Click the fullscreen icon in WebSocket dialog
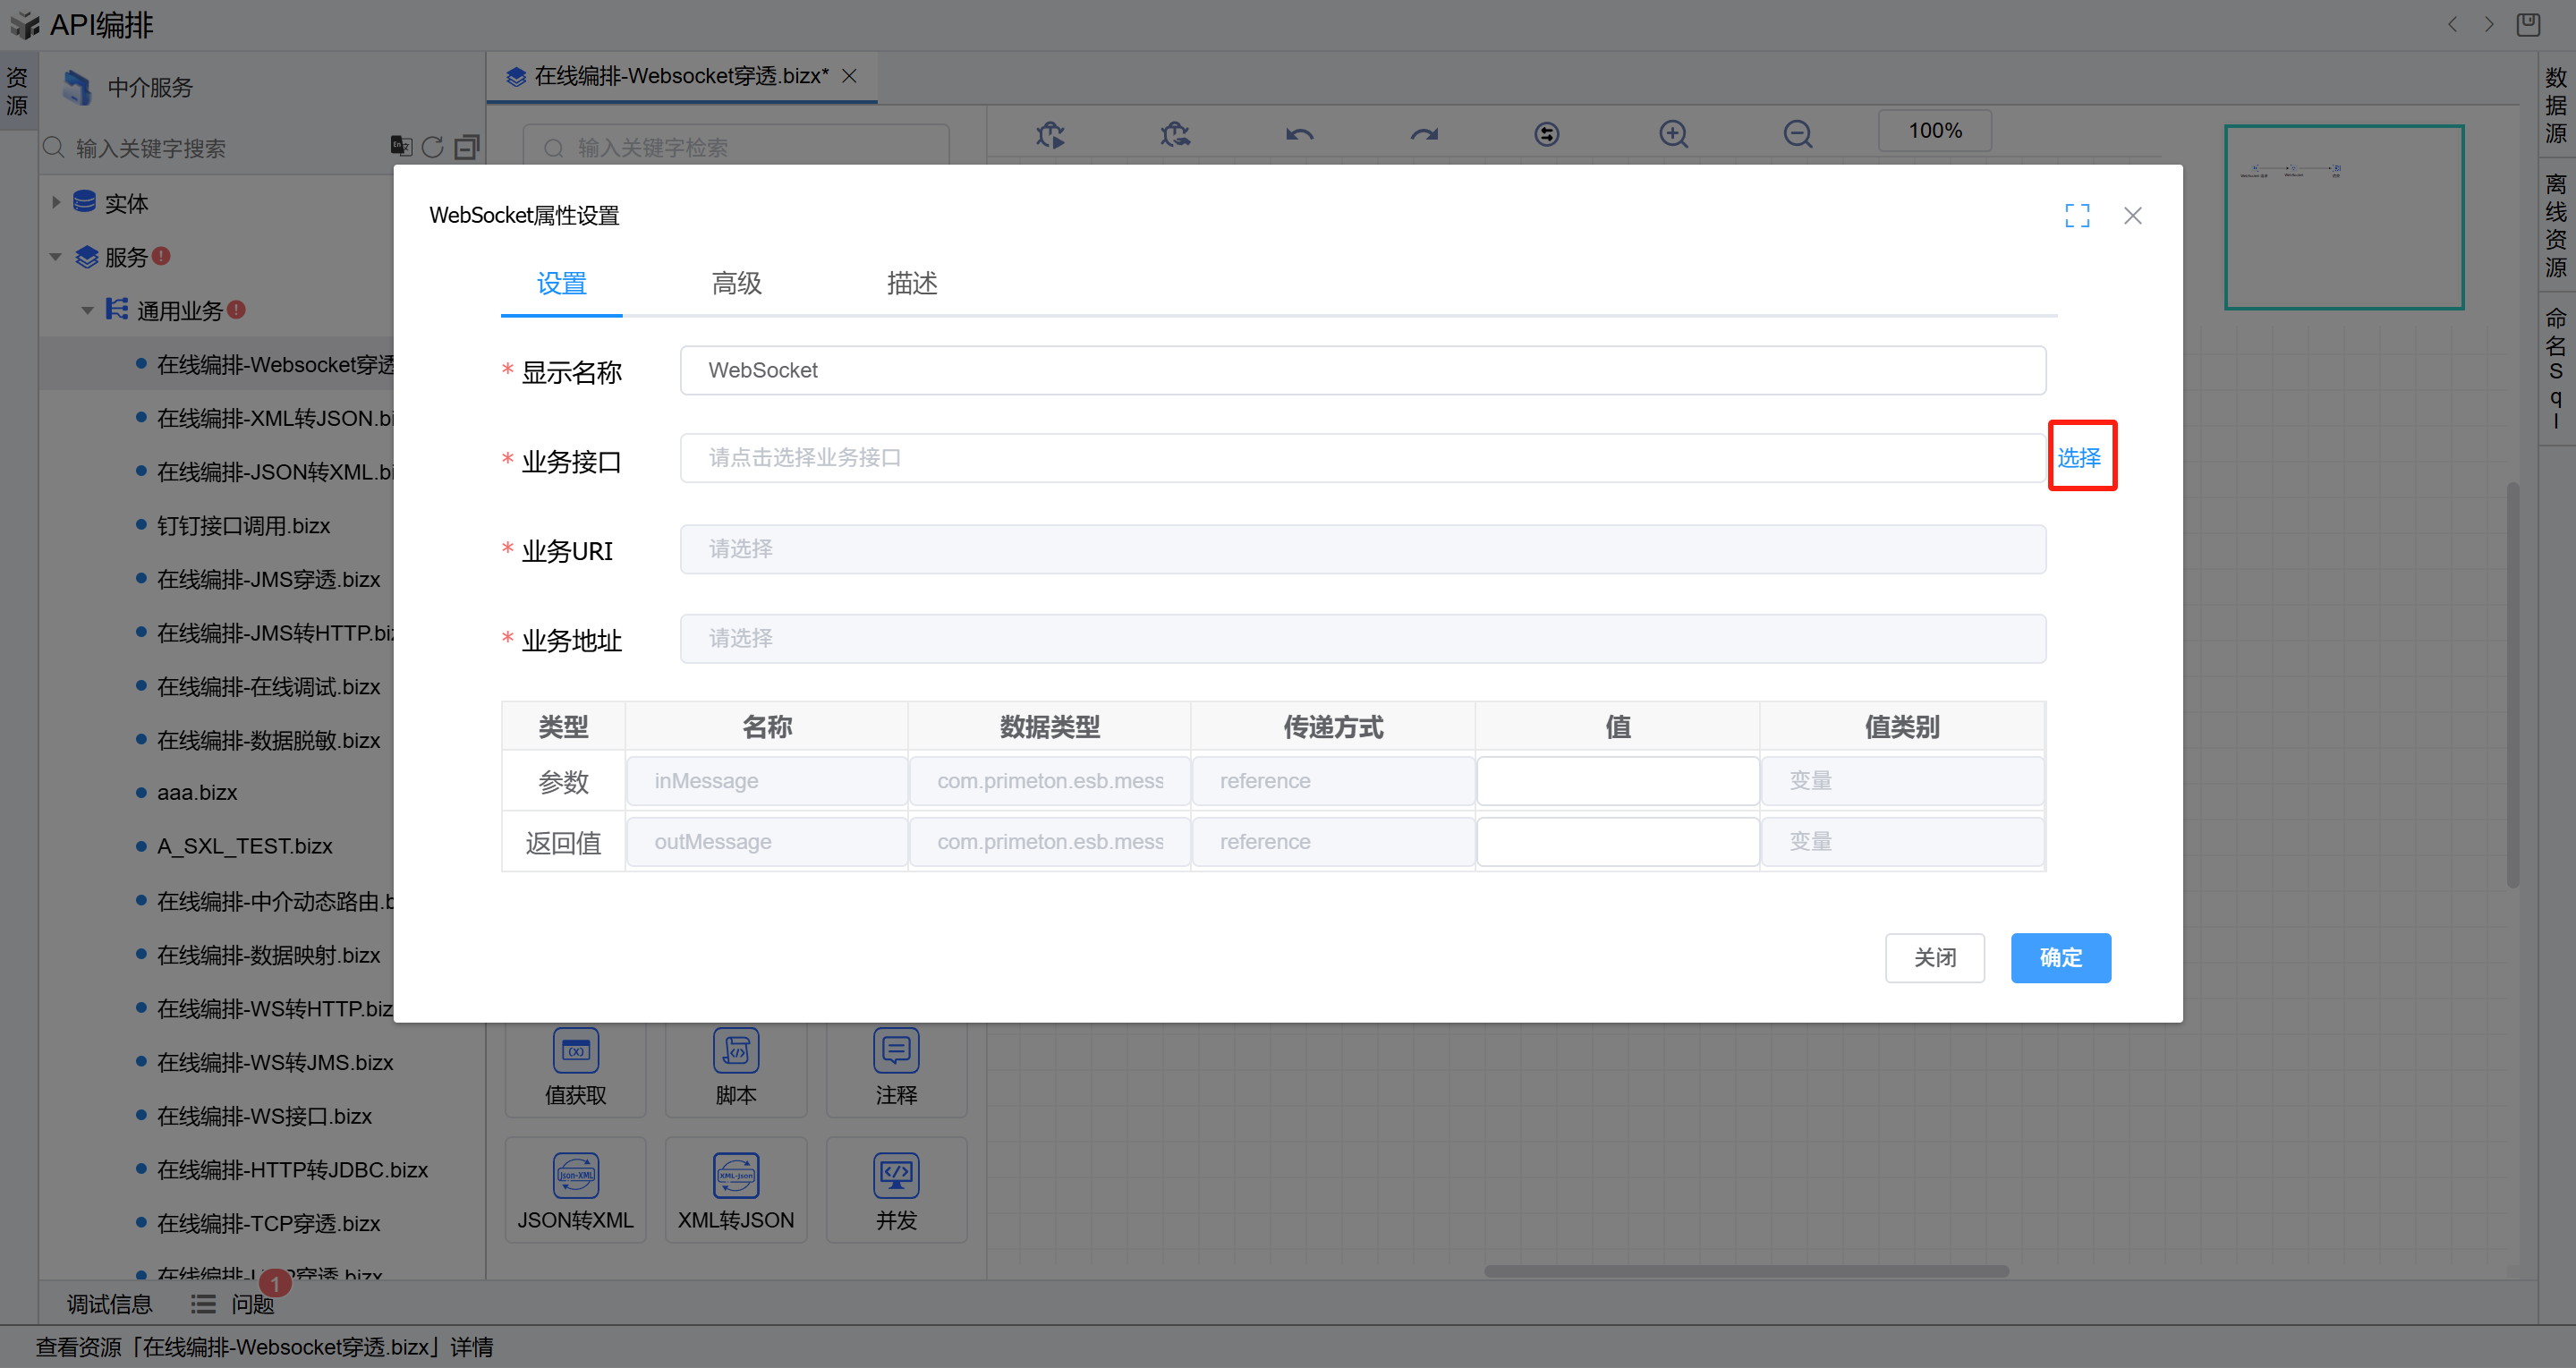The width and height of the screenshot is (2576, 1368). click(x=2077, y=215)
